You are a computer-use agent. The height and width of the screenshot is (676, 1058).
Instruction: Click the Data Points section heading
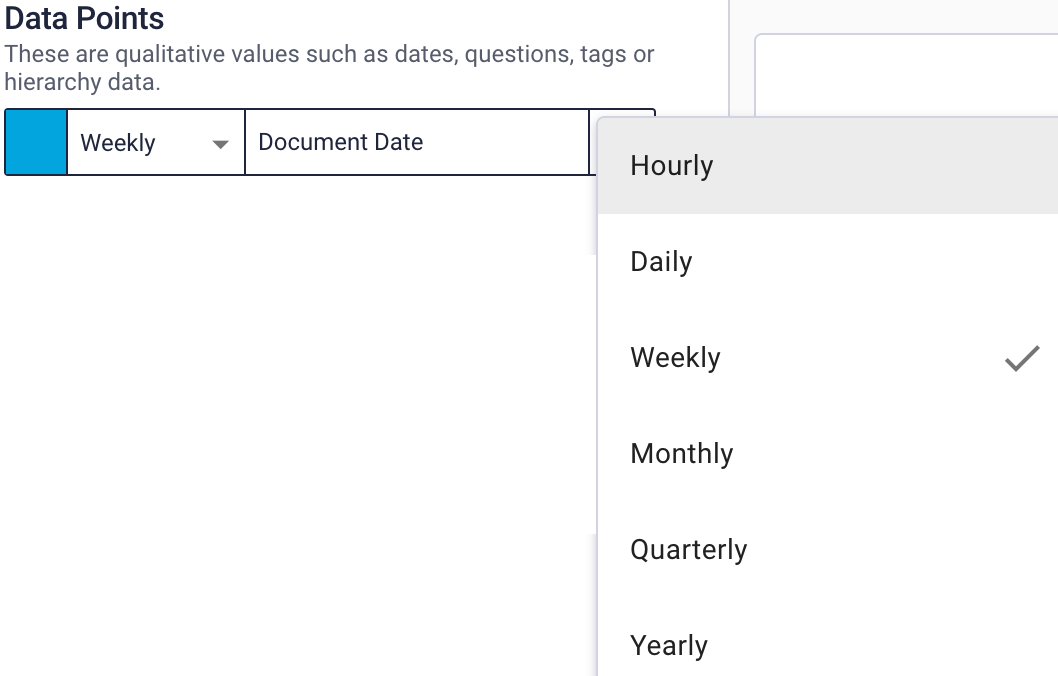pyautogui.click(x=84, y=18)
